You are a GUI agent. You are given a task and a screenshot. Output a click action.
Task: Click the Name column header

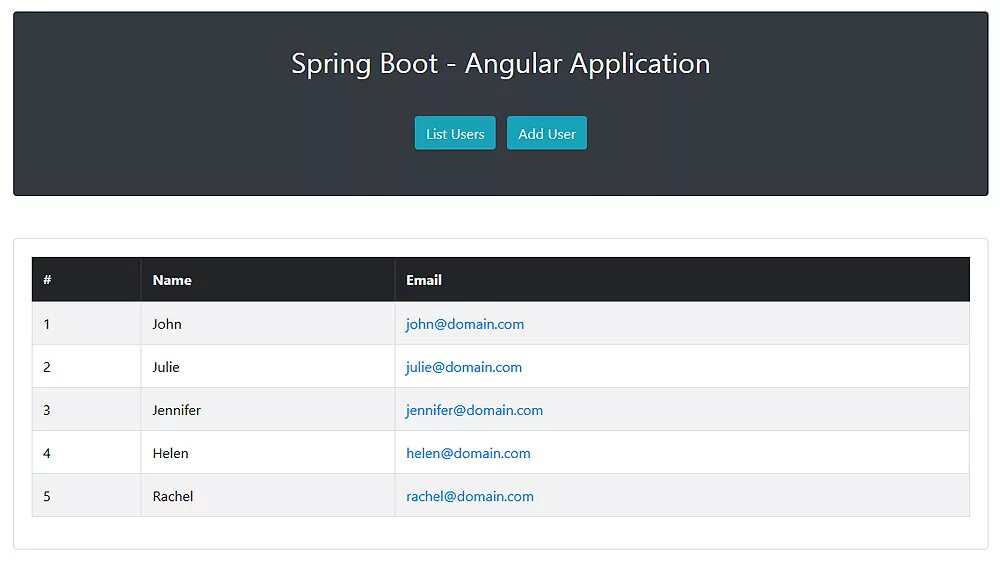tap(172, 280)
